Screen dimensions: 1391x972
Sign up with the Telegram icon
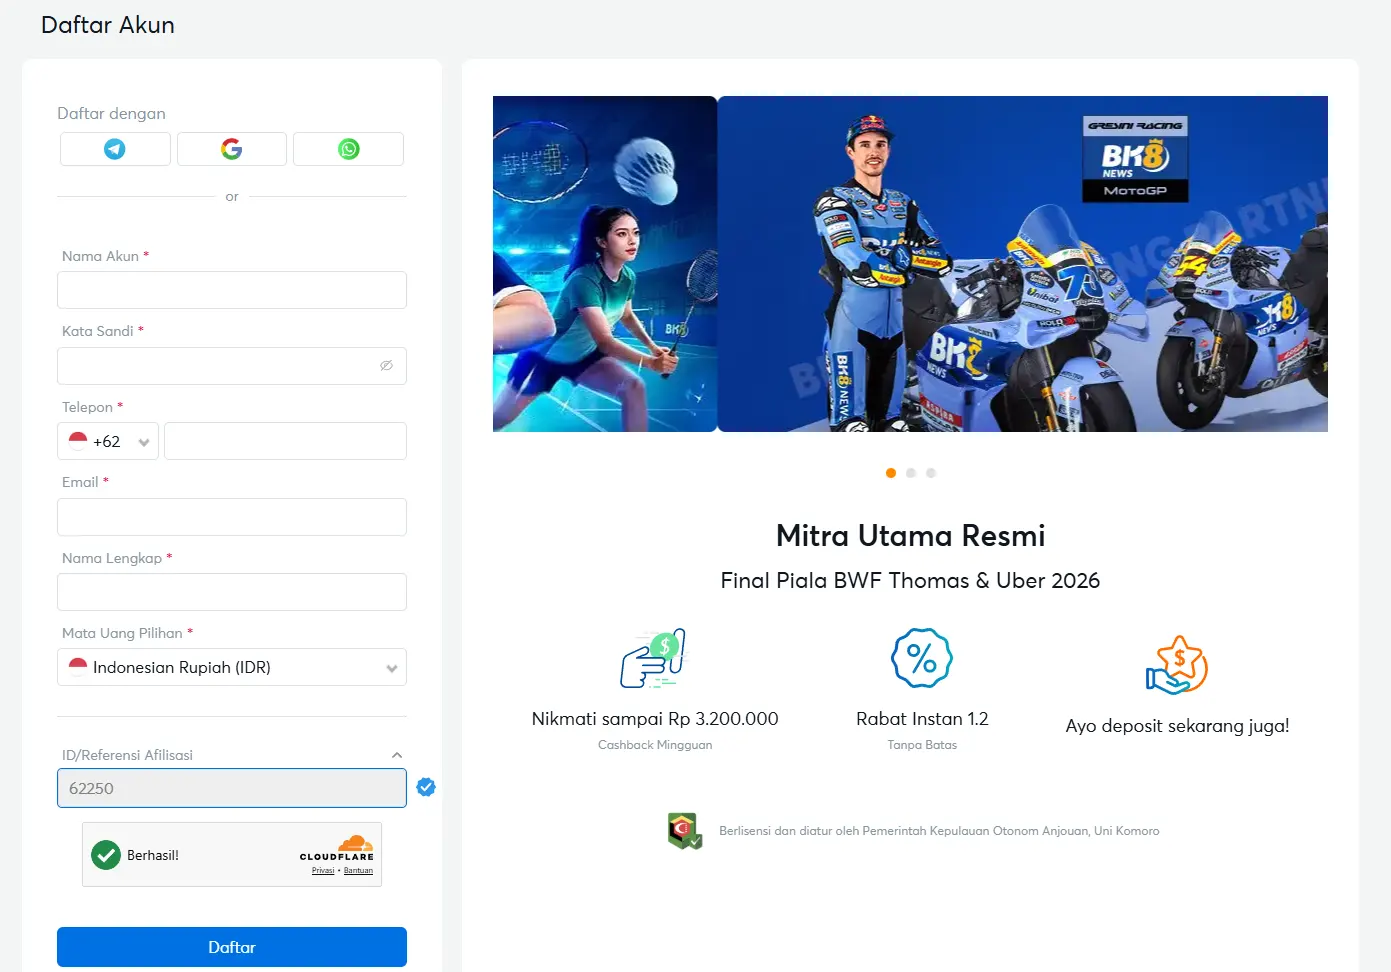(x=115, y=149)
